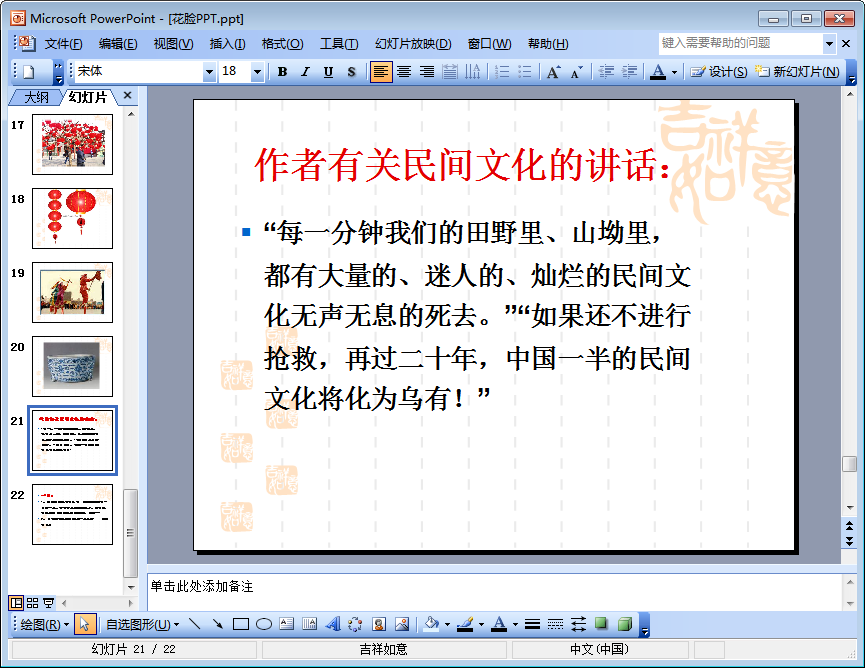Increase font size with the larger A icon
Screen dimensions: 865x668
(x=553, y=72)
